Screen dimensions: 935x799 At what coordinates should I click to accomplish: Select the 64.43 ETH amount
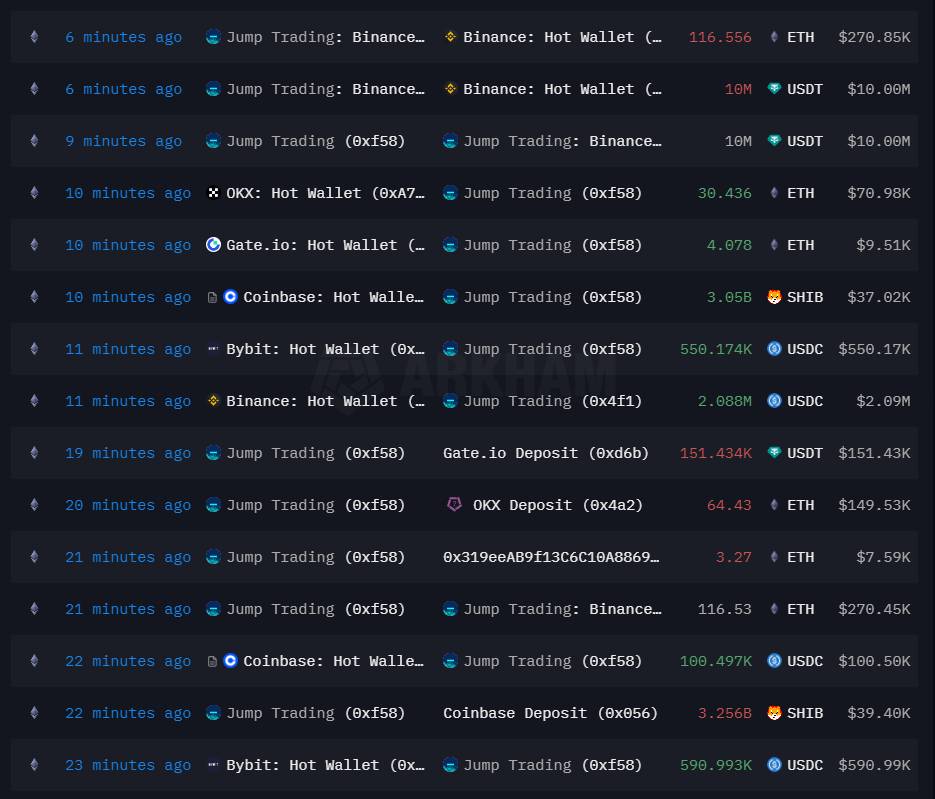click(x=729, y=505)
